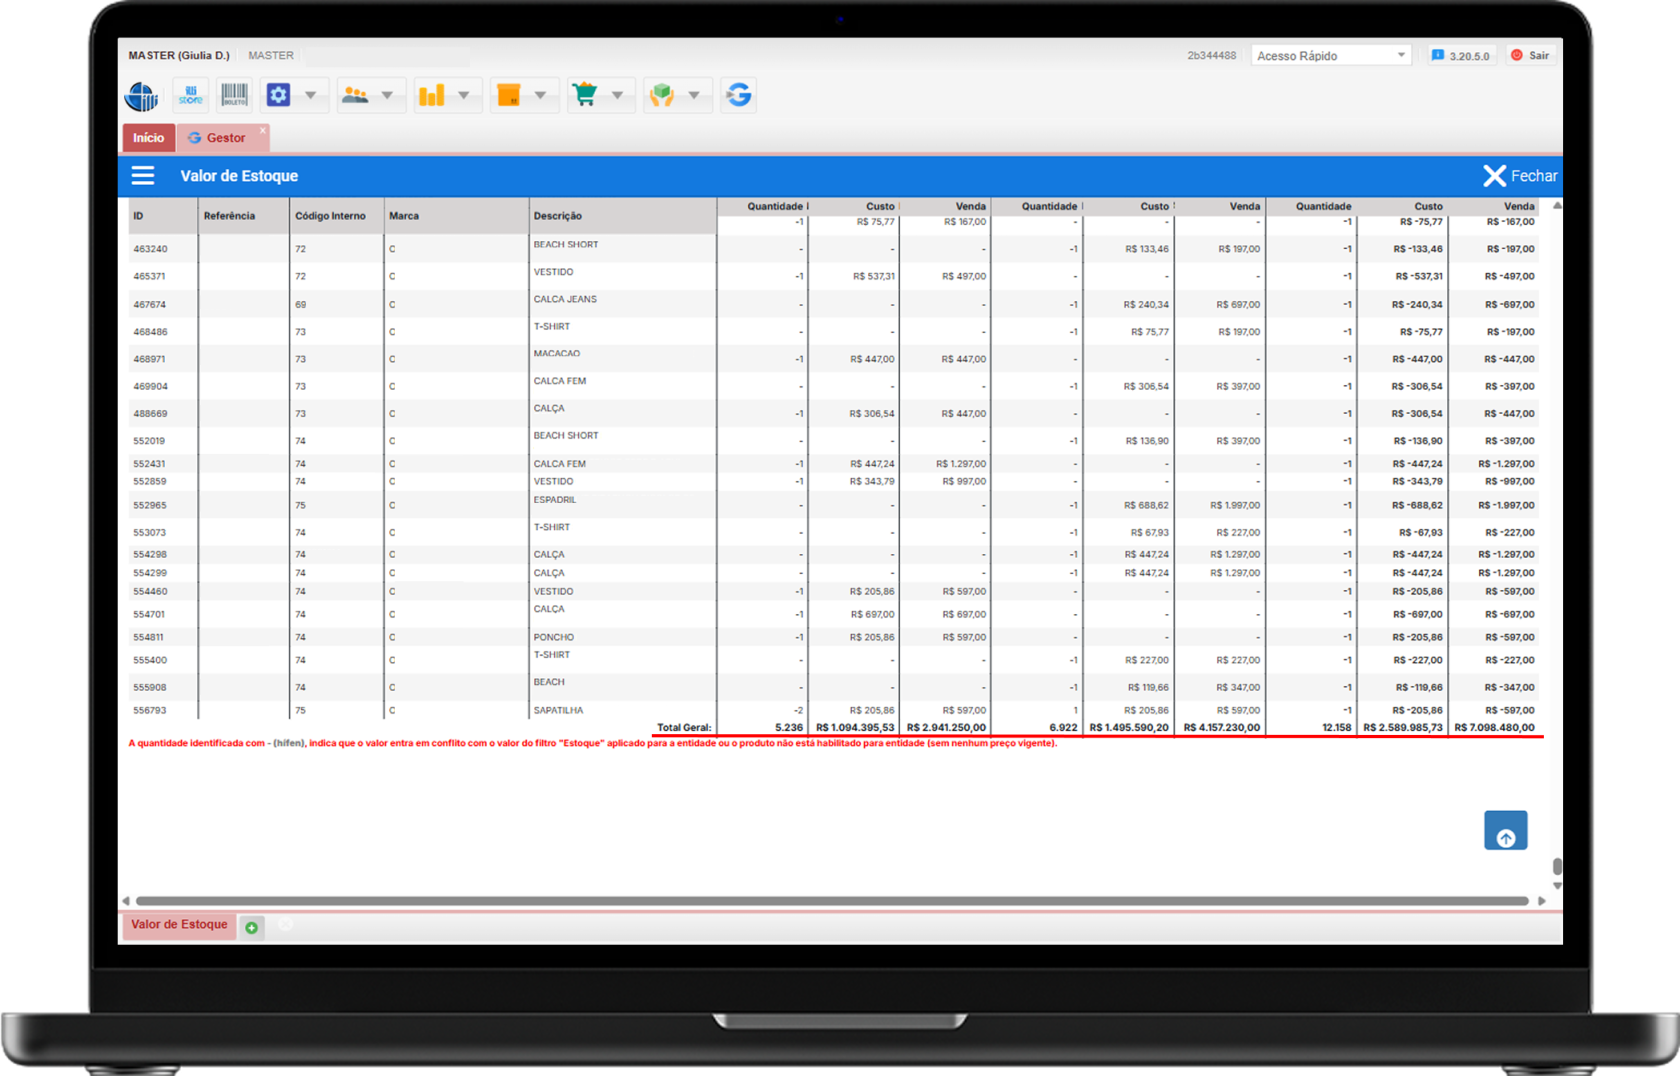1680x1076 pixels.
Task: Expand the dropdown arrow beside shopping cart
Action: click(x=617, y=95)
